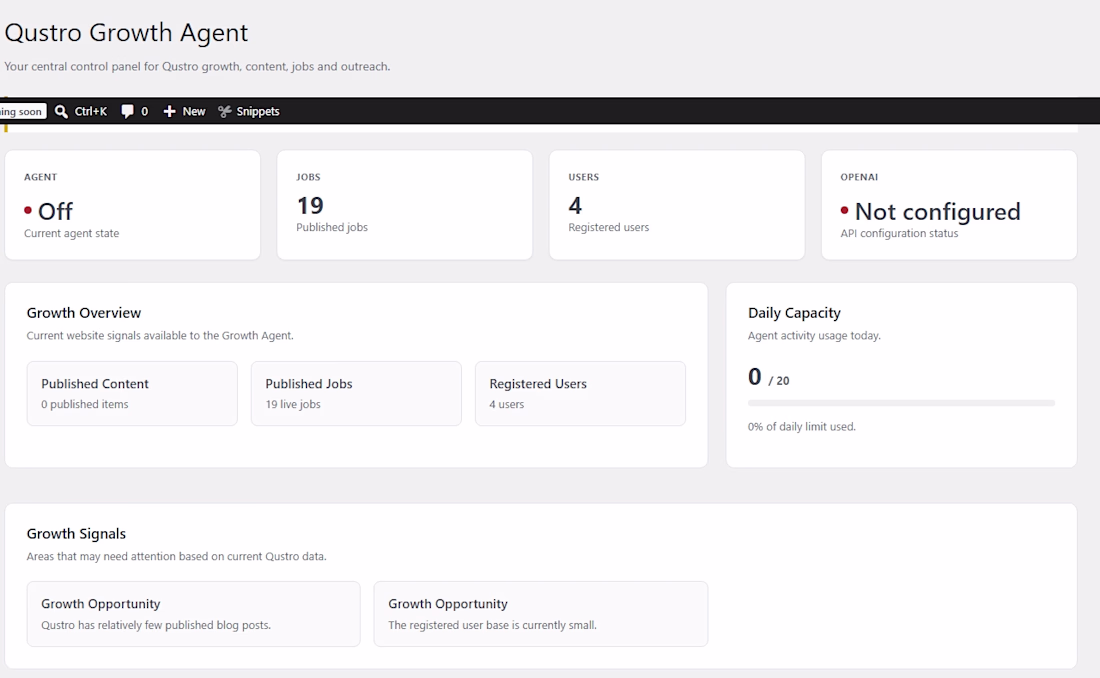This screenshot has height=678, width=1100.
Task: Click 'API configuration status' caption
Action: pos(899,234)
